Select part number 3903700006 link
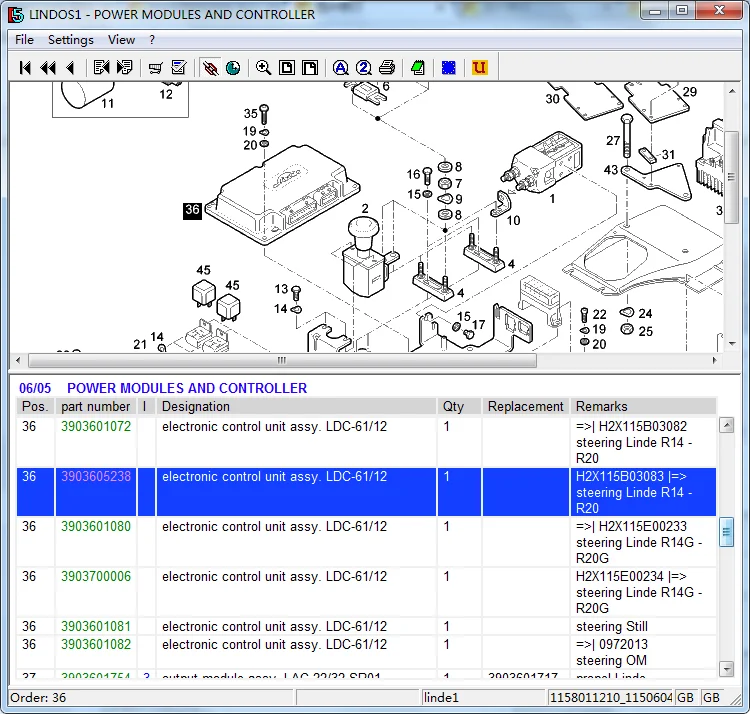Image resolution: width=750 pixels, height=714 pixels. [x=96, y=576]
